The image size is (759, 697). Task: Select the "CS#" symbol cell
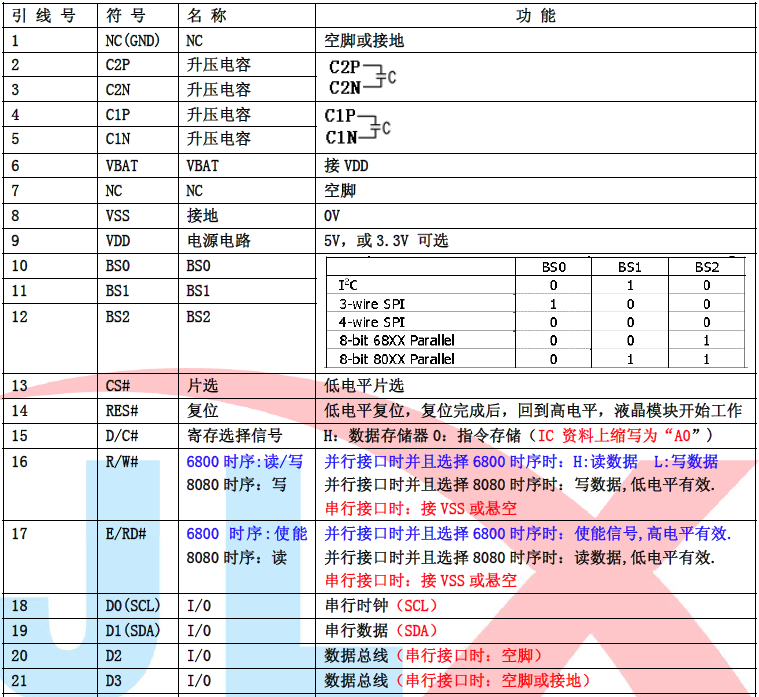click(x=117, y=386)
